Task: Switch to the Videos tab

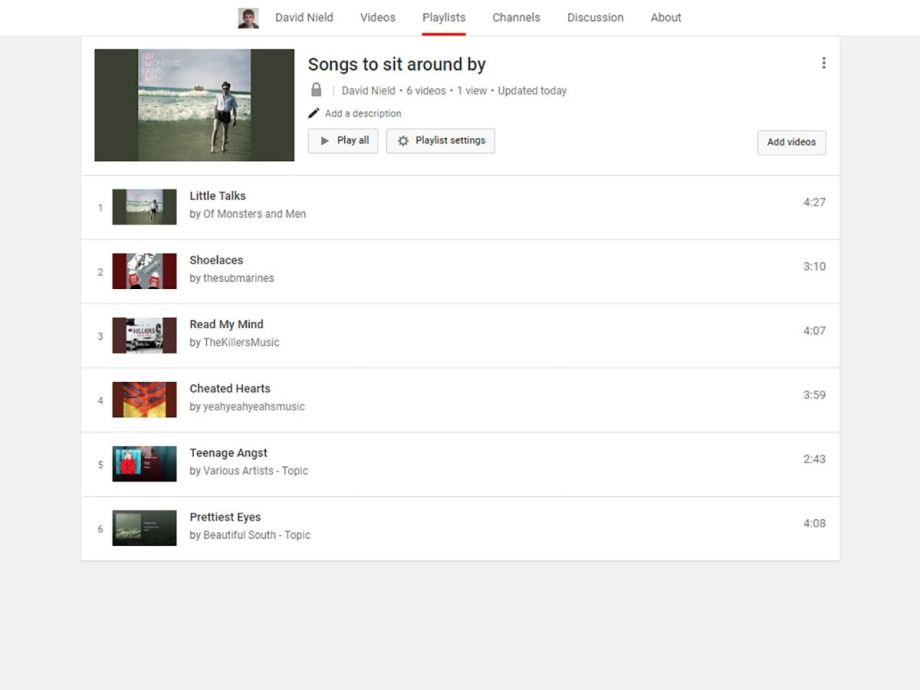Action: pos(377,17)
